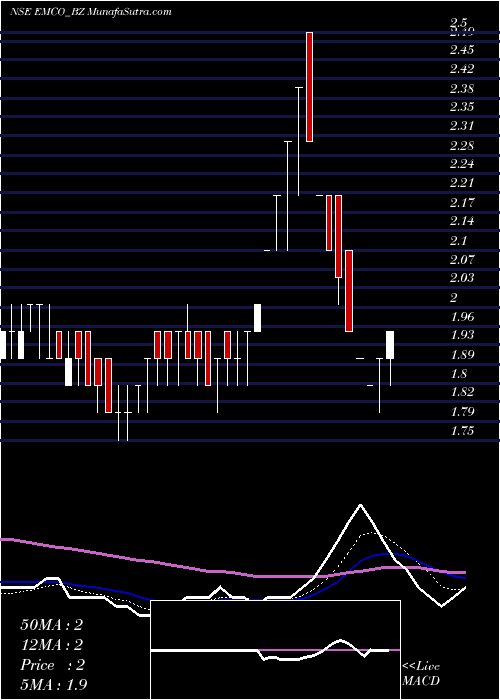Select the 2.21 price level label
Viewport: 500px width, 700px height.
tap(462, 183)
